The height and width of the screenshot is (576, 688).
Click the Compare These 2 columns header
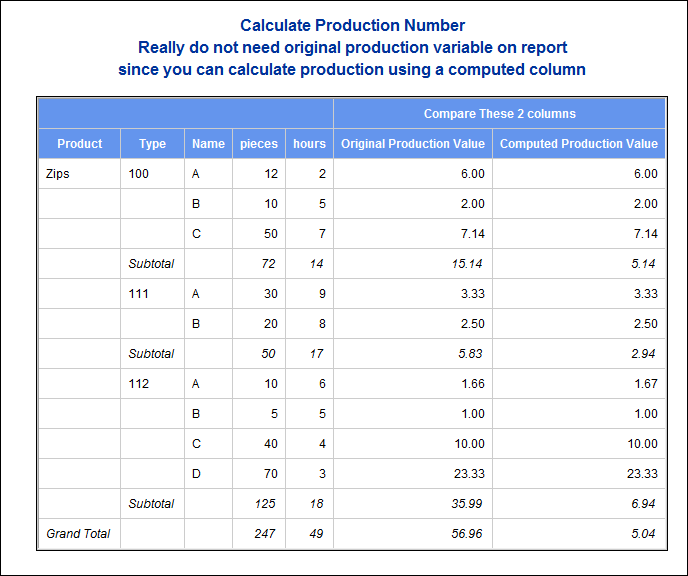click(x=499, y=114)
